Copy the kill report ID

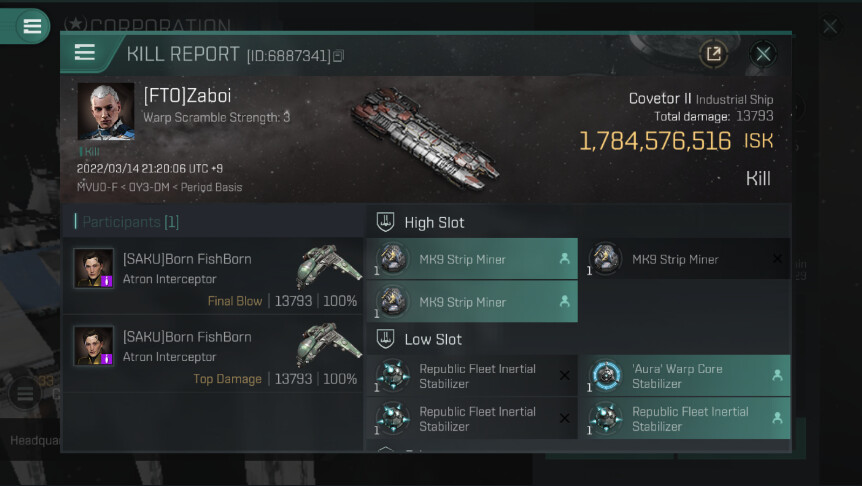pos(338,56)
